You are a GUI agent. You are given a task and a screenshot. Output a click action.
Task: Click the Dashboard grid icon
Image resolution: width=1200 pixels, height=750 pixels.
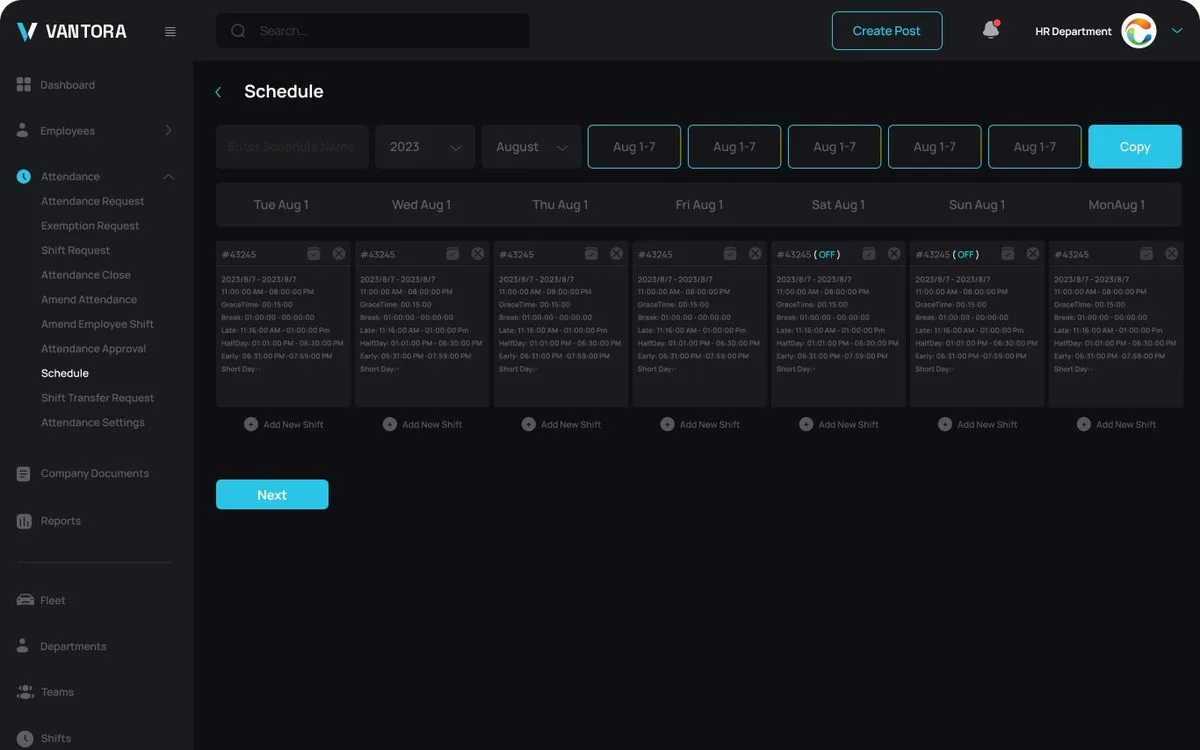[x=24, y=85]
